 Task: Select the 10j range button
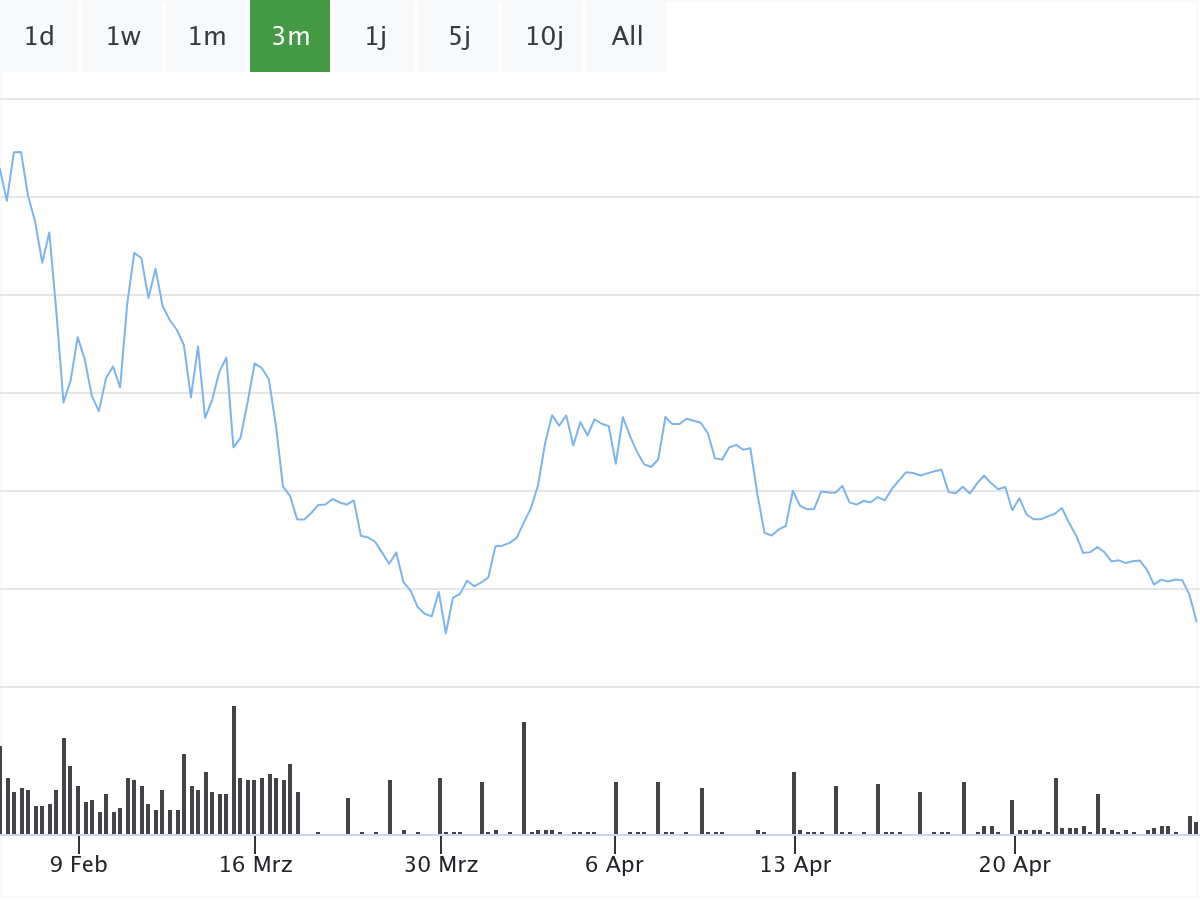click(543, 37)
